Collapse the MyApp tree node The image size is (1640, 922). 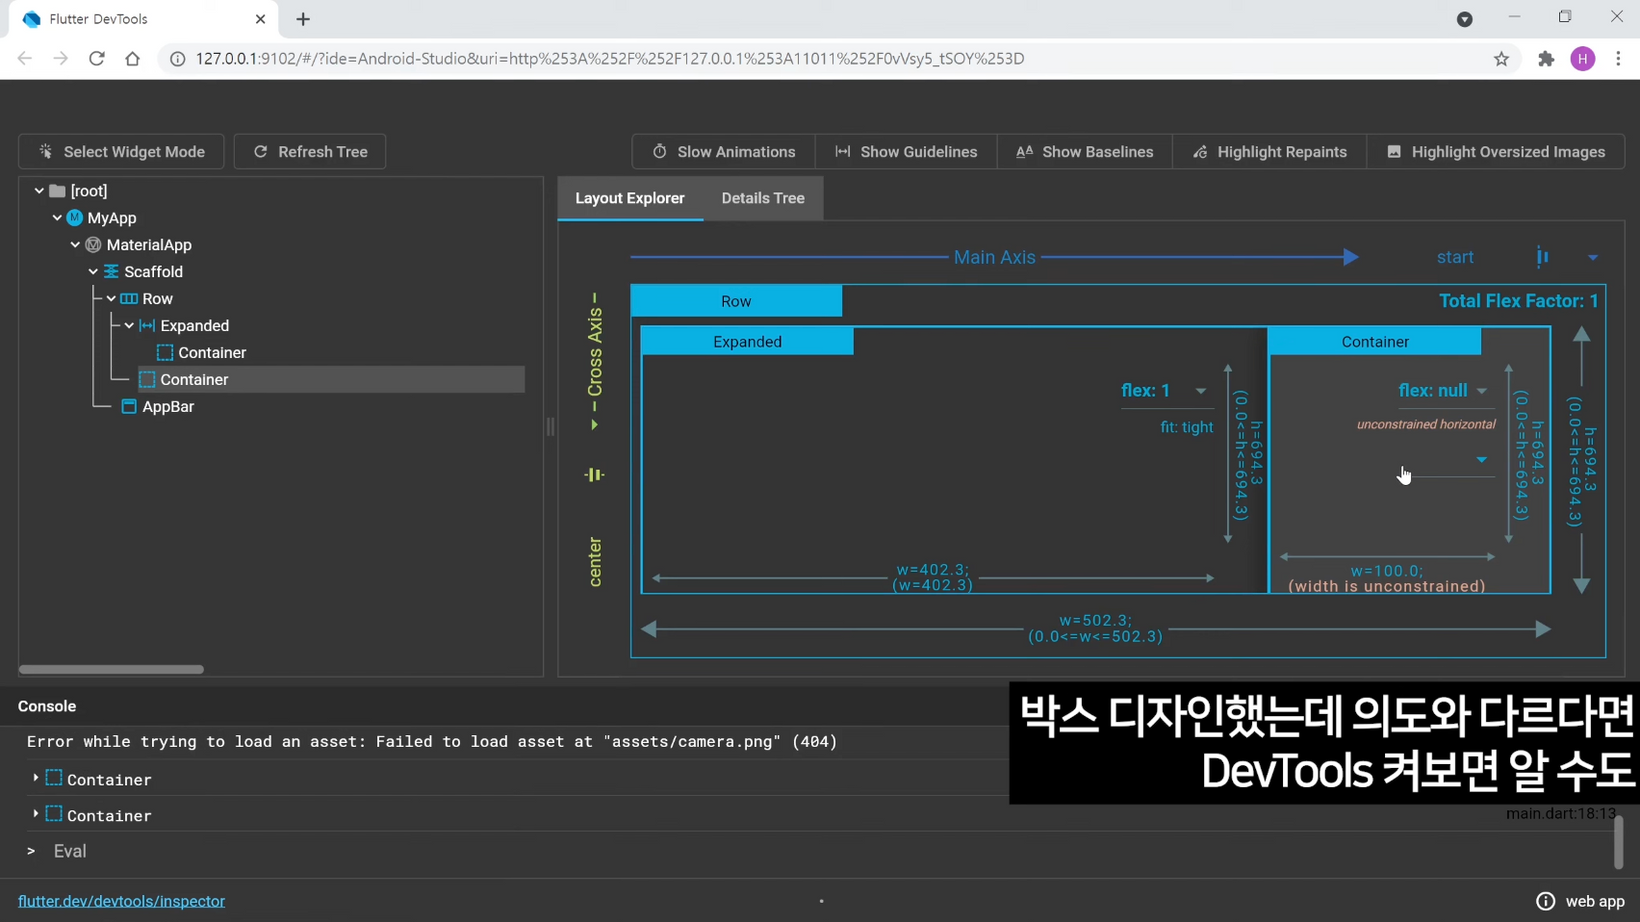coord(57,218)
